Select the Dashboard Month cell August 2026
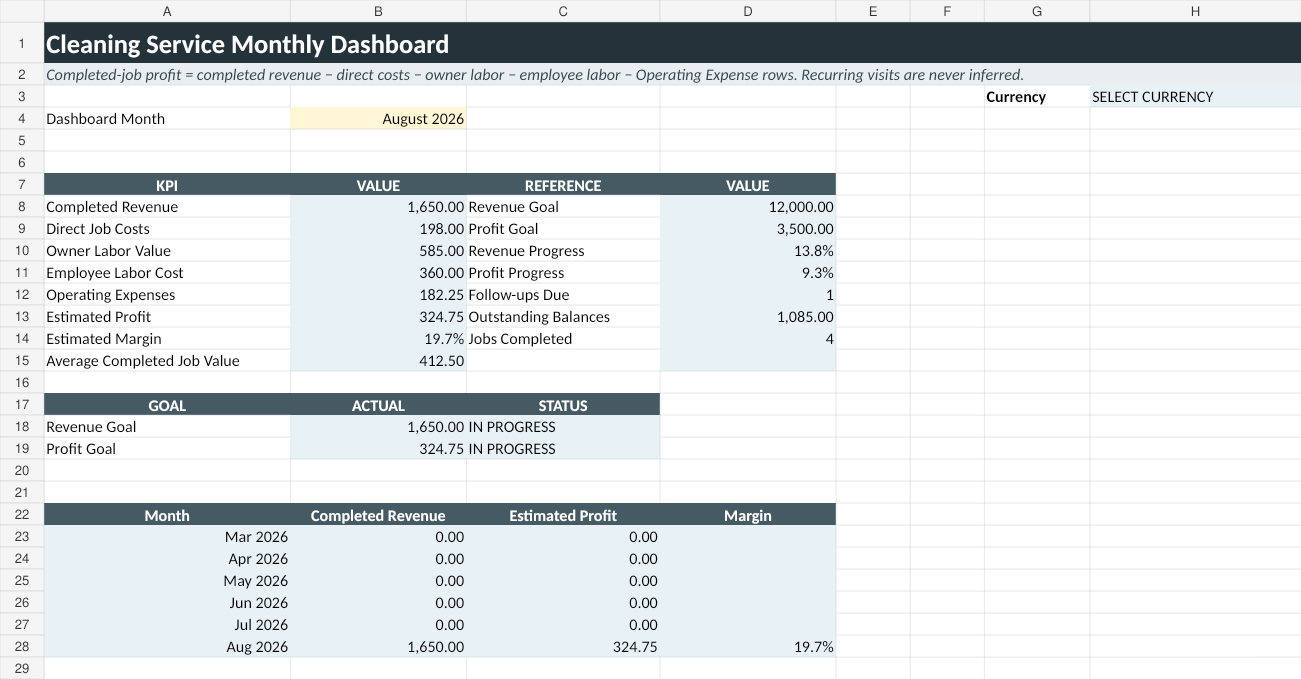 [x=378, y=119]
